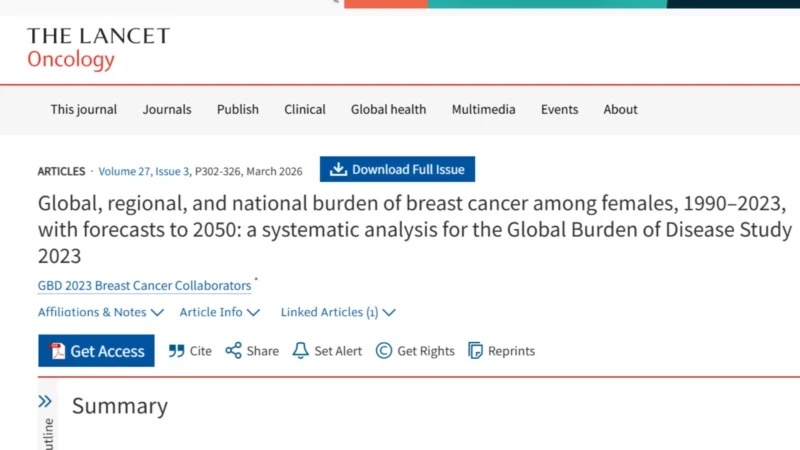The height and width of the screenshot is (450, 800).
Task: Open the Events menu
Action: [559, 109]
